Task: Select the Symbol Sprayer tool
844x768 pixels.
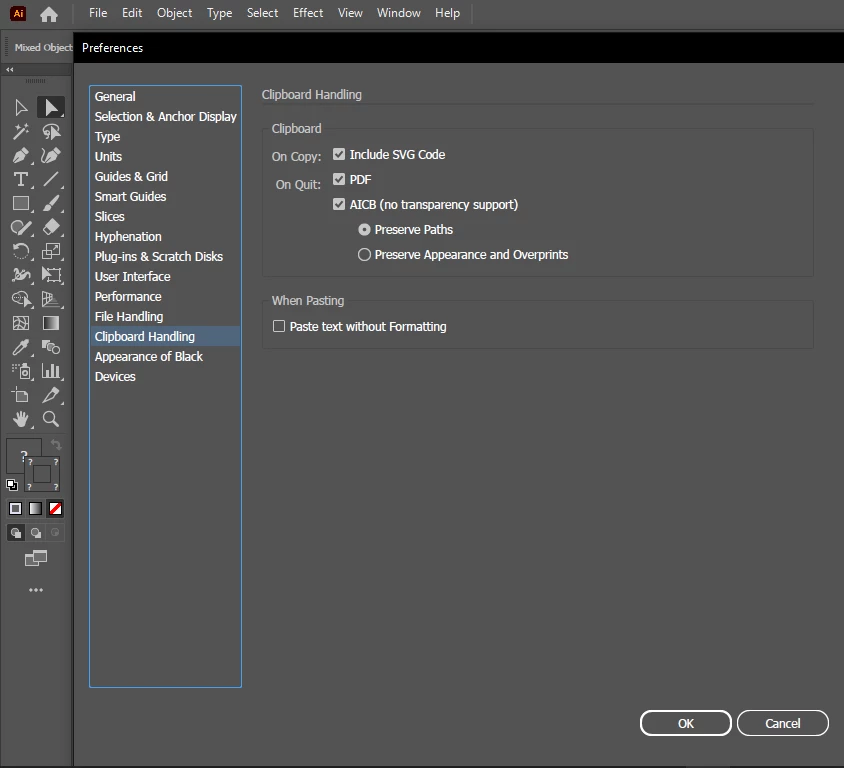Action: click(20, 371)
